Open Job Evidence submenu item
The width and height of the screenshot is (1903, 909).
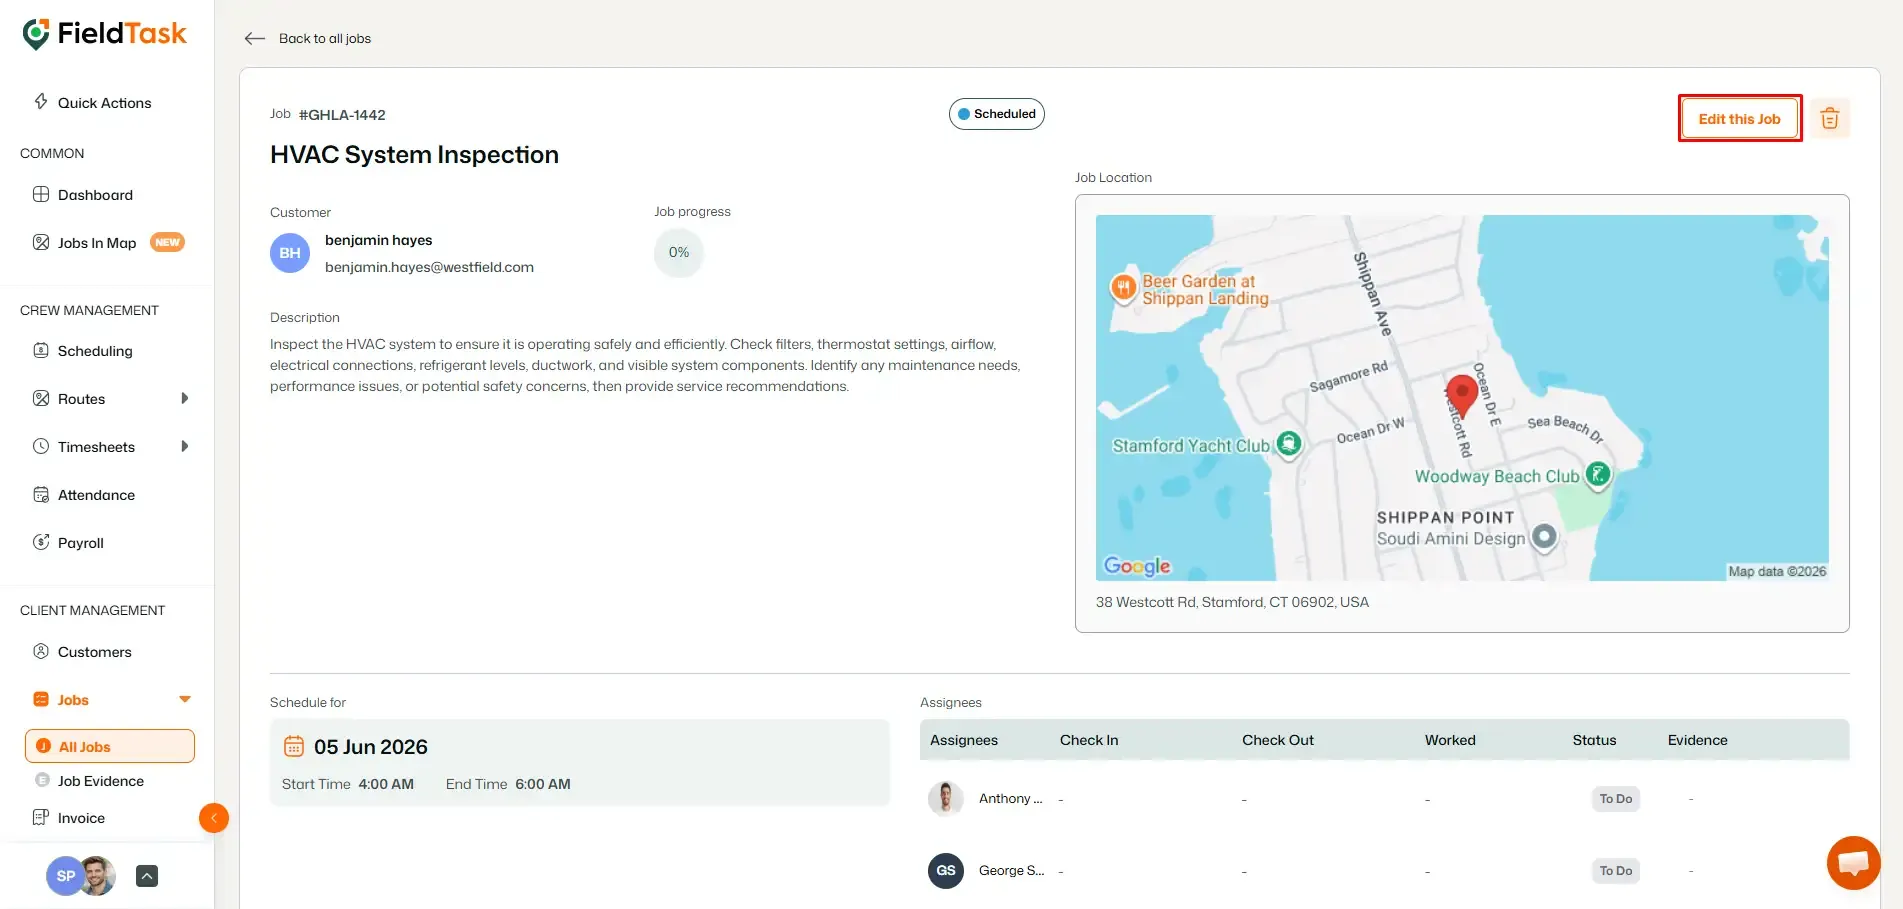point(101,781)
